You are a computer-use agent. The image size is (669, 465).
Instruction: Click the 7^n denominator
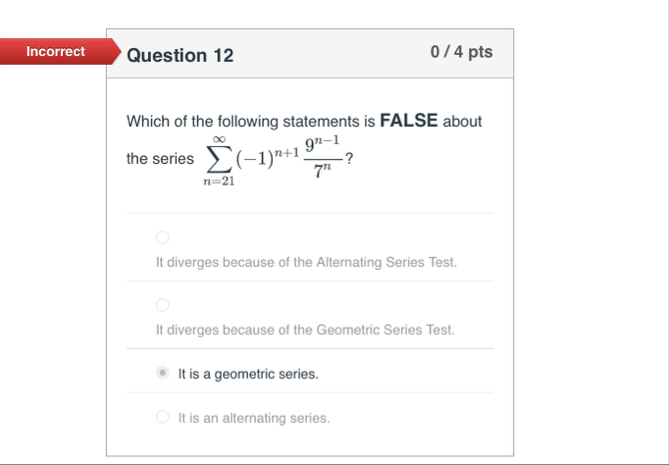tap(323, 171)
